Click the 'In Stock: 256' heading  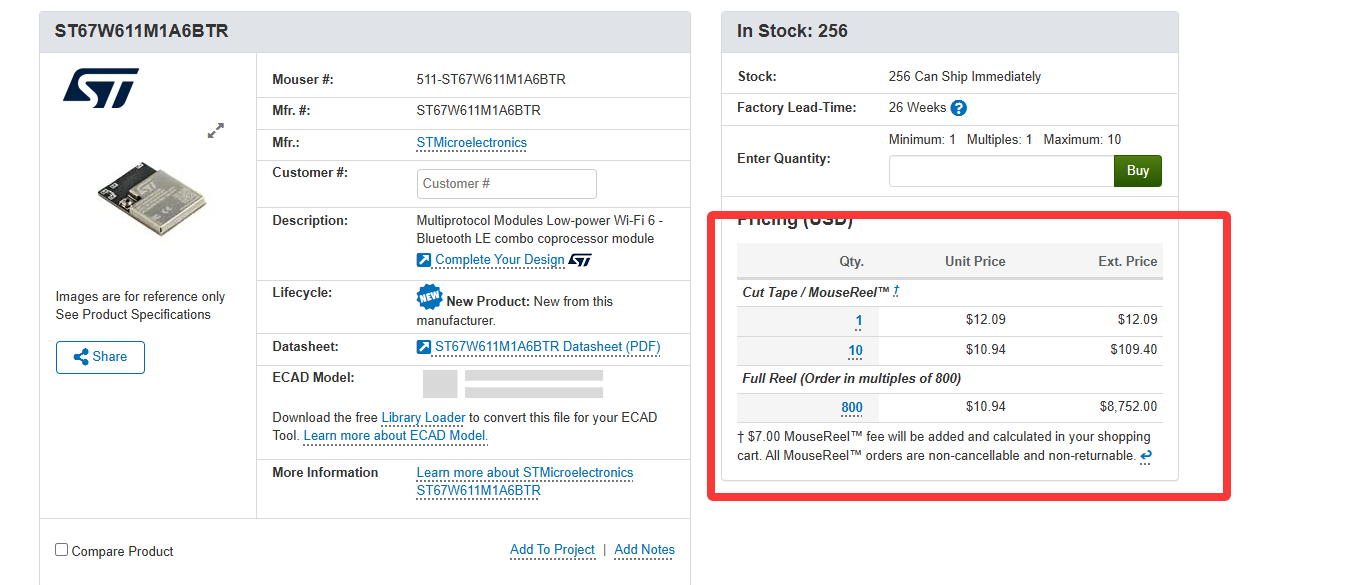click(x=793, y=32)
